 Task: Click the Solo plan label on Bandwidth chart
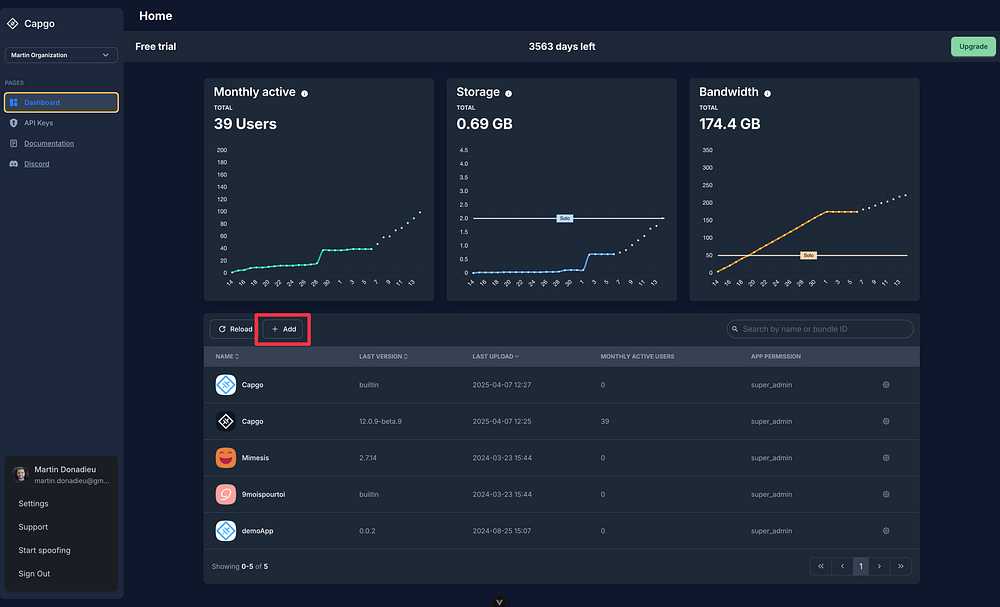click(x=809, y=256)
